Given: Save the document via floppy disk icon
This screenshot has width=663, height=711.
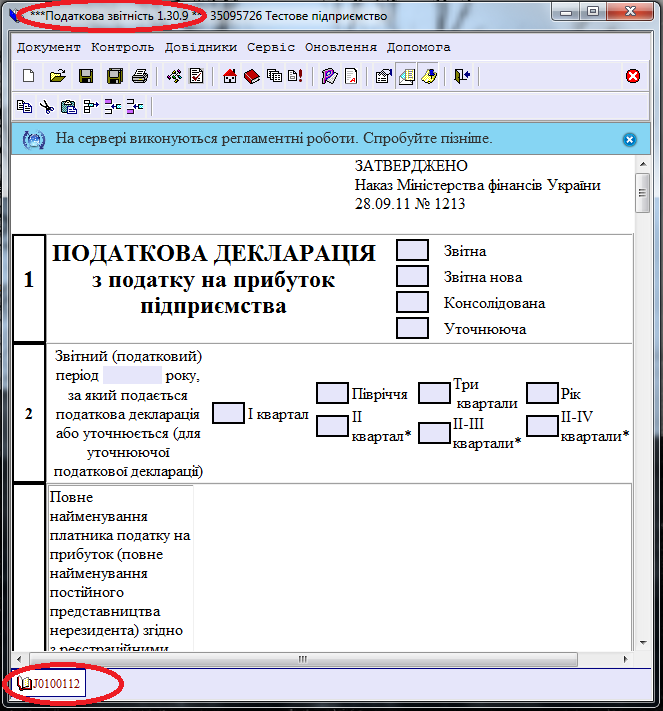Looking at the screenshot, I should (x=86, y=76).
